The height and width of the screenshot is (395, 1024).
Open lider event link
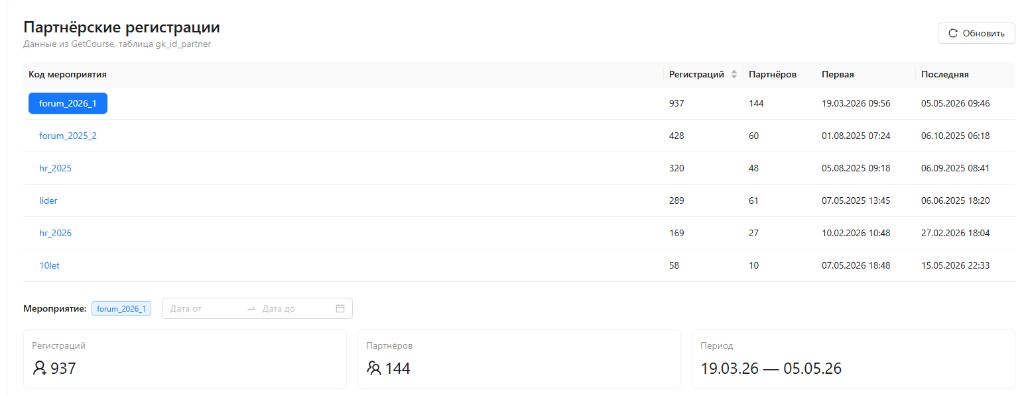pyautogui.click(x=48, y=200)
